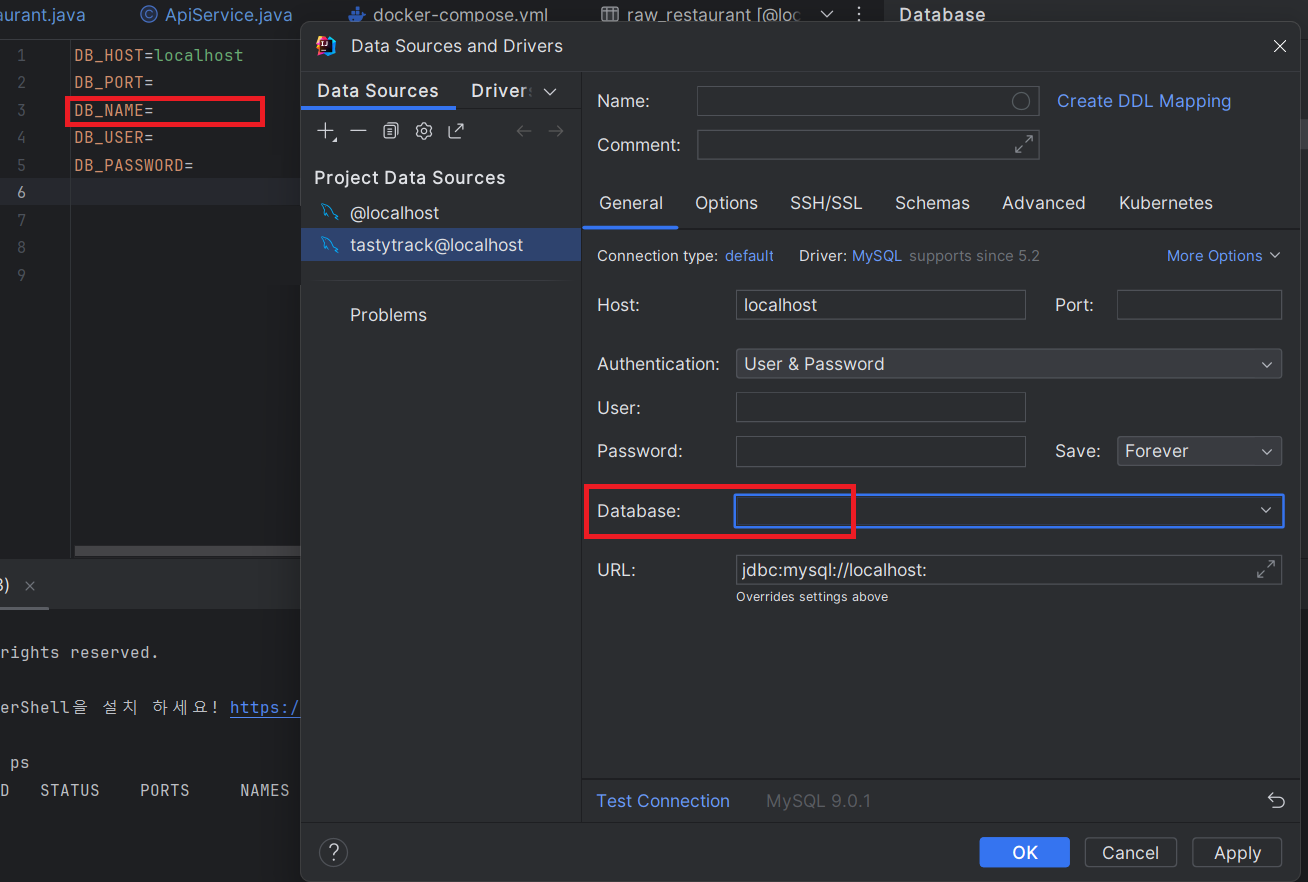Image resolution: width=1308 pixels, height=882 pixels.
Task: Select the tastytrack@localhost data source
Action: click(441, 245)
